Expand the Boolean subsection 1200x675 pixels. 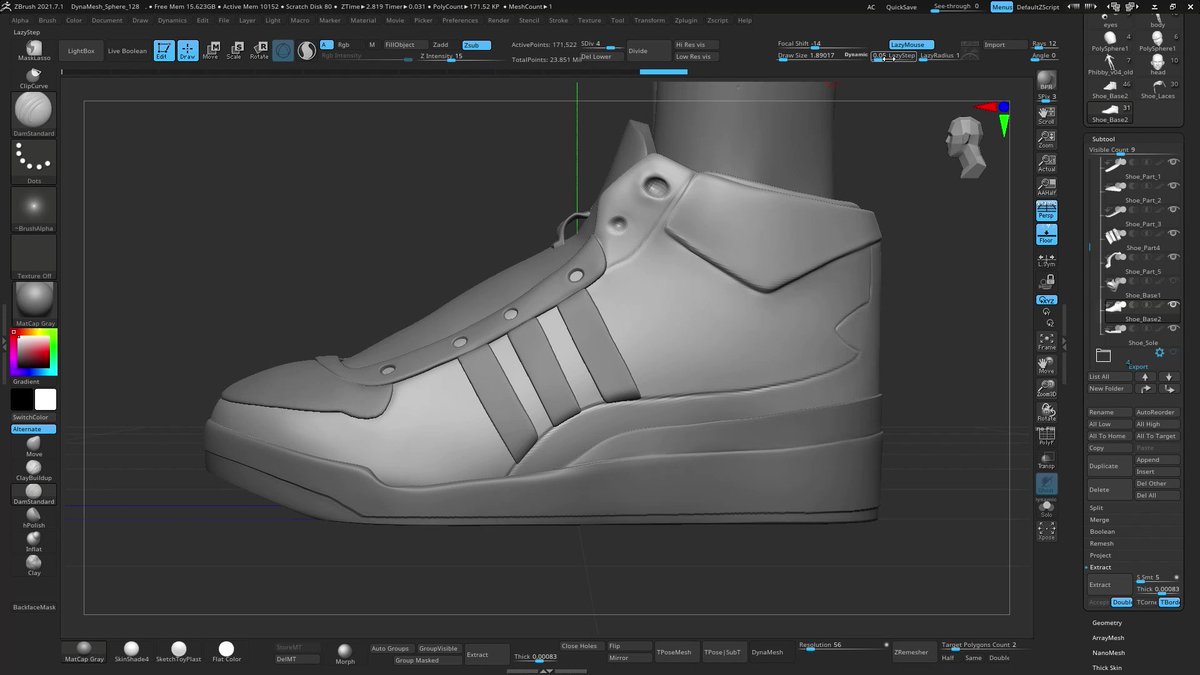(x=1102, y=532)
